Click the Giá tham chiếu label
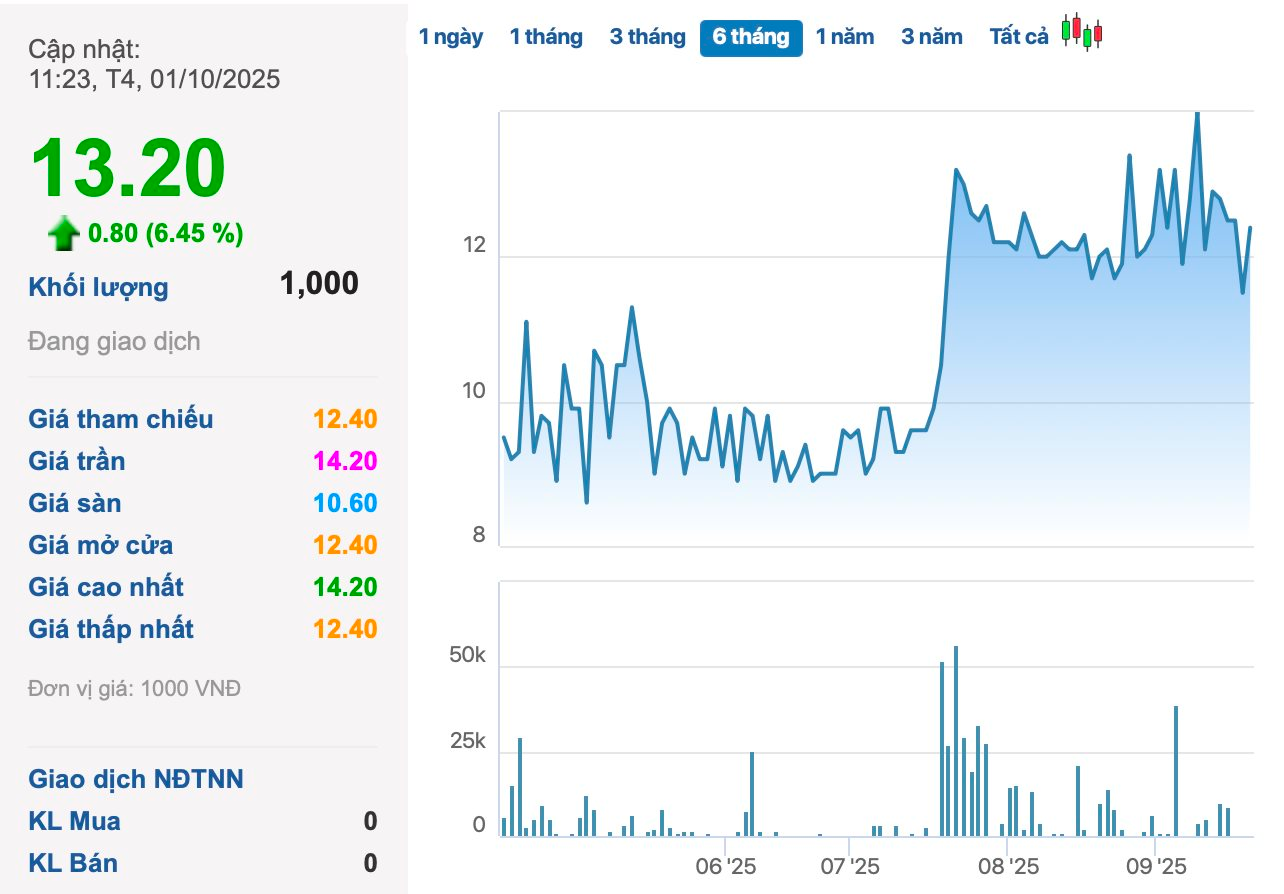 pyautogui.click(x=121, y=419)
